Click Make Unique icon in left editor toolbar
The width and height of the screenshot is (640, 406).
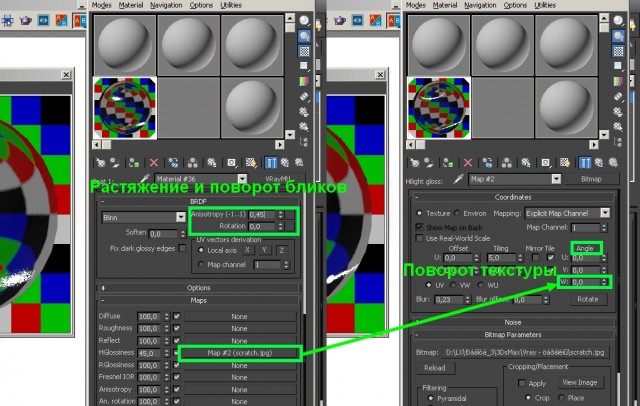(x=193, y=163)
